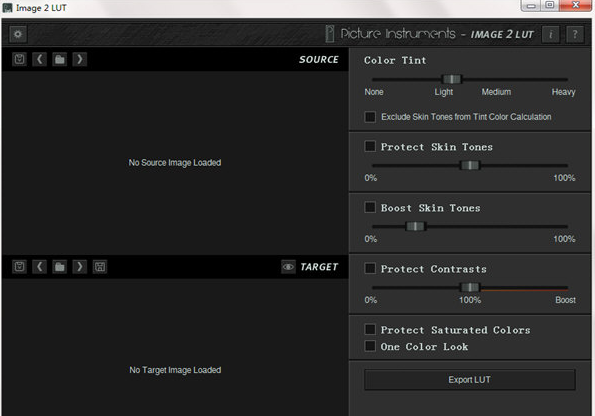This screenshot has width=595, height=416.
Task: Enable Protect Skin Tones checkbox
Action: pos(370,146)
